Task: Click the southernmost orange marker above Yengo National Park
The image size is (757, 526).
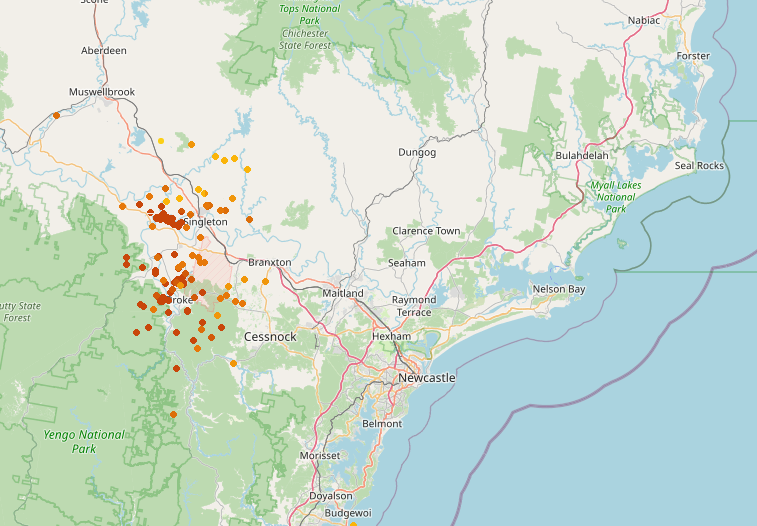Action: 173,415
